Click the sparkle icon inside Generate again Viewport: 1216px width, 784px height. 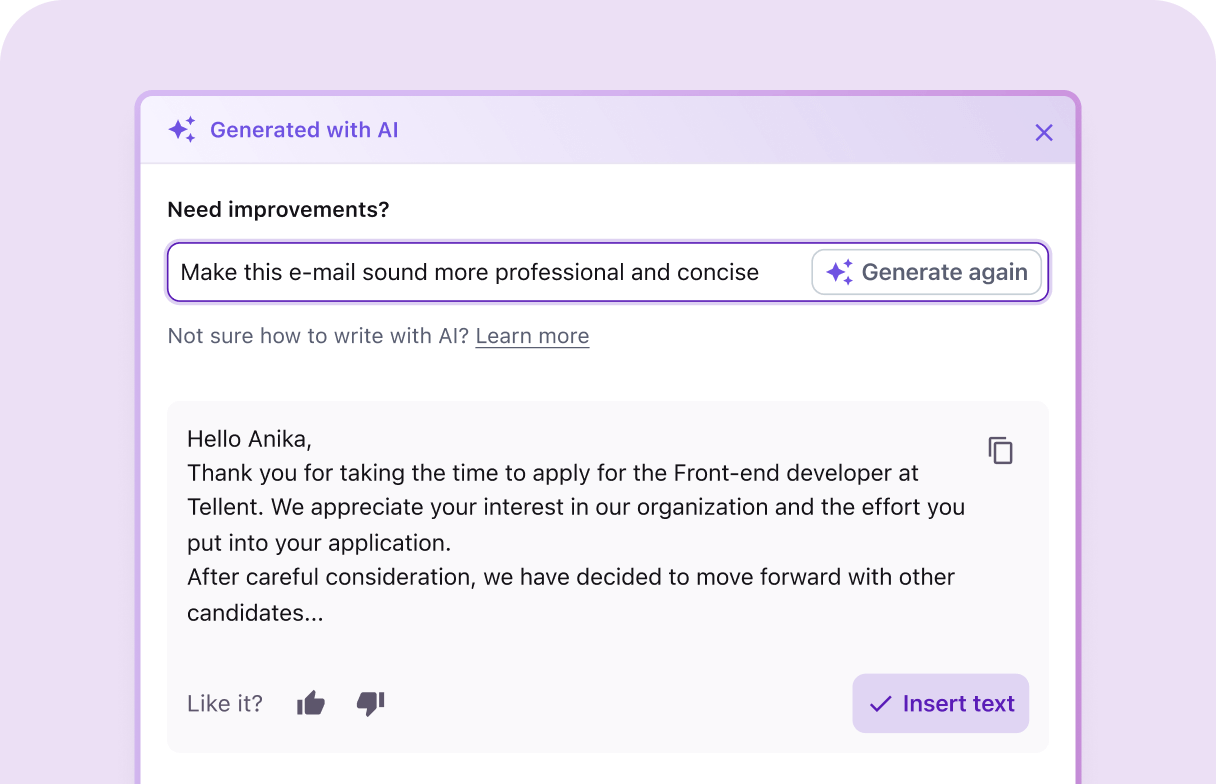pyautogui.click(x=839, y=272)
